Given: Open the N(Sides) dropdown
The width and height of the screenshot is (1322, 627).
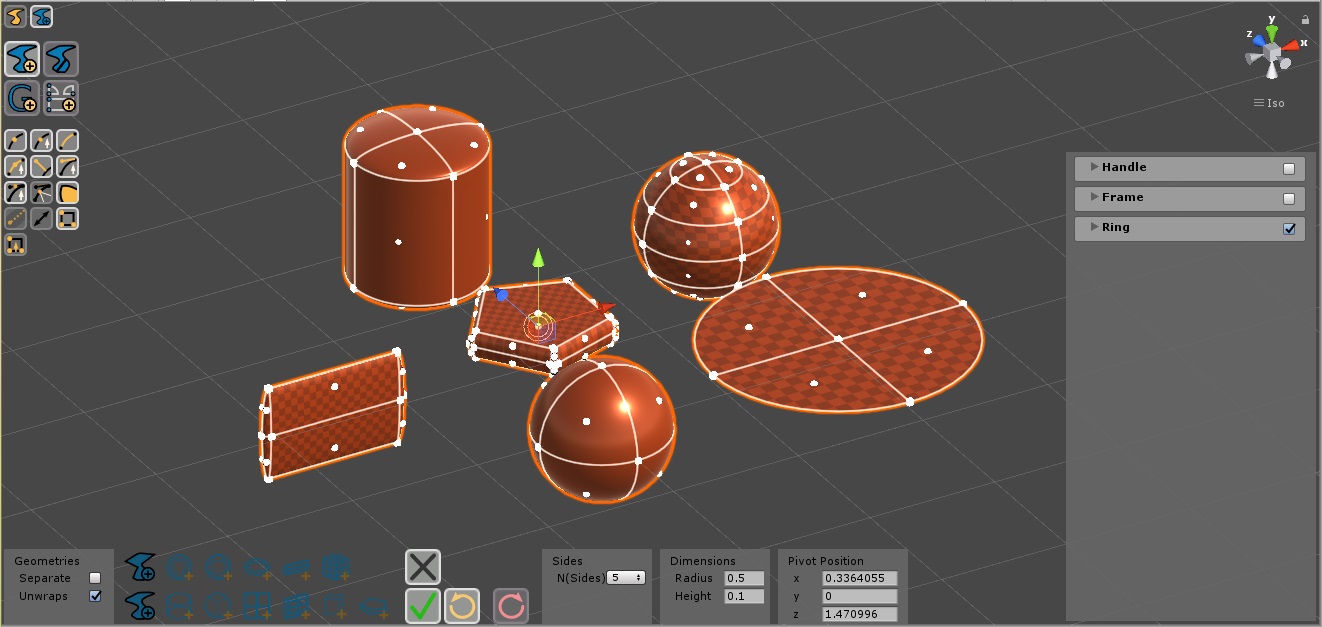Looking at the screenshot, I should (627, 578).
